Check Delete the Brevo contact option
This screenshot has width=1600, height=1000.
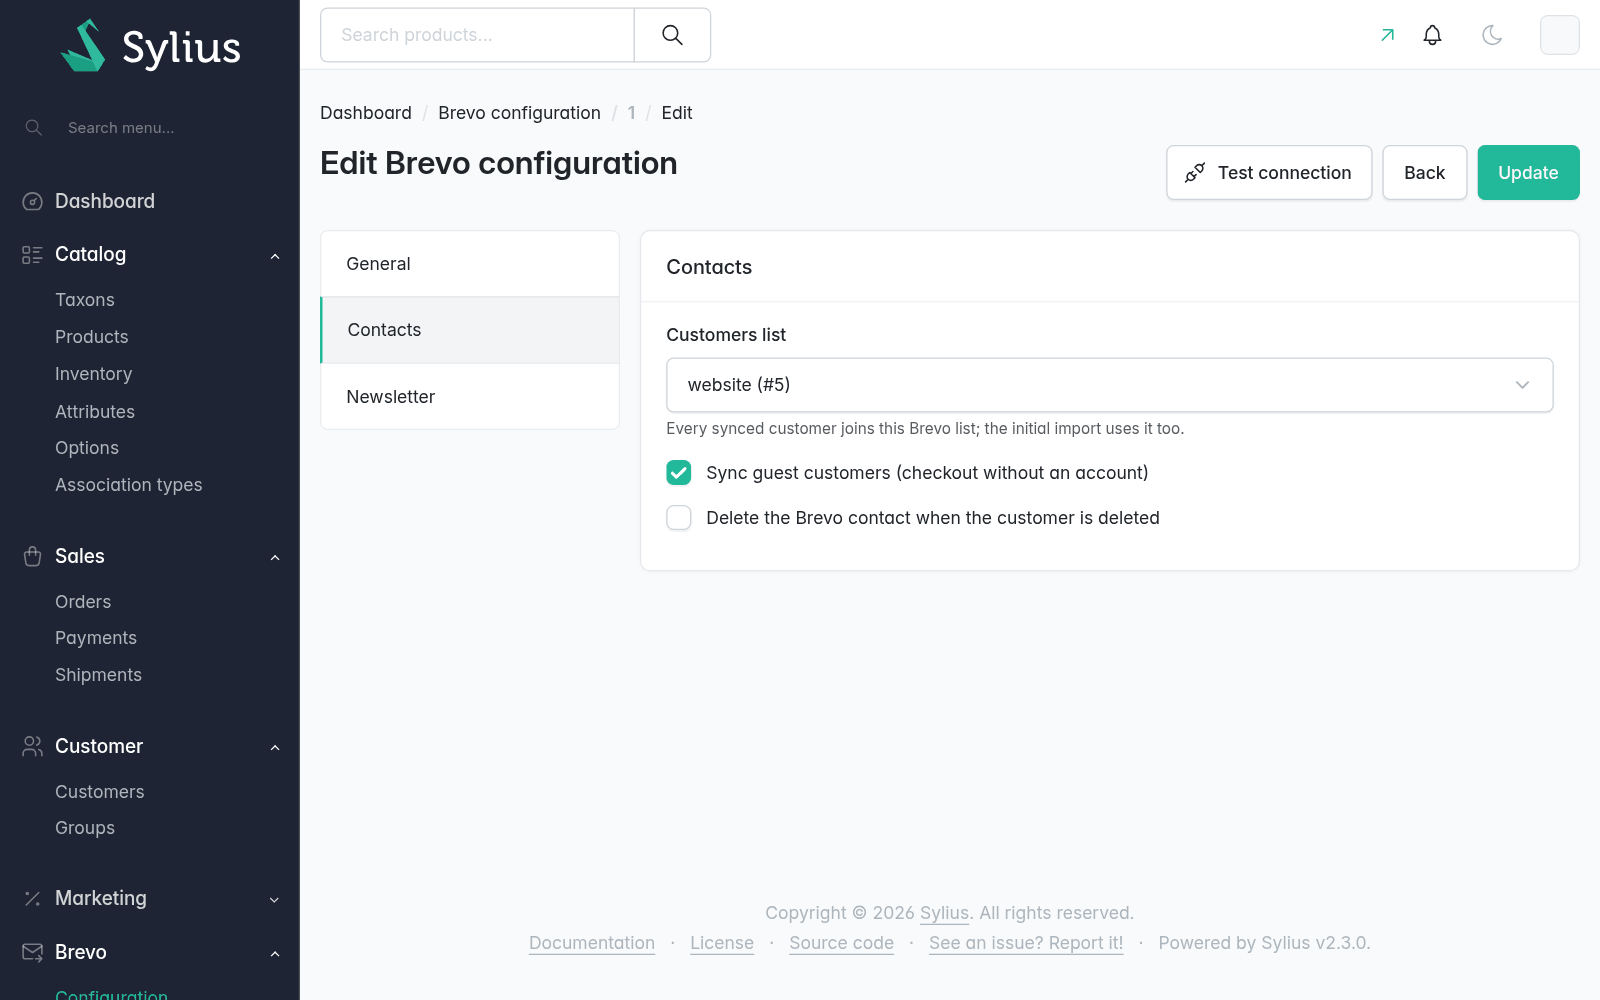[679, 518]
